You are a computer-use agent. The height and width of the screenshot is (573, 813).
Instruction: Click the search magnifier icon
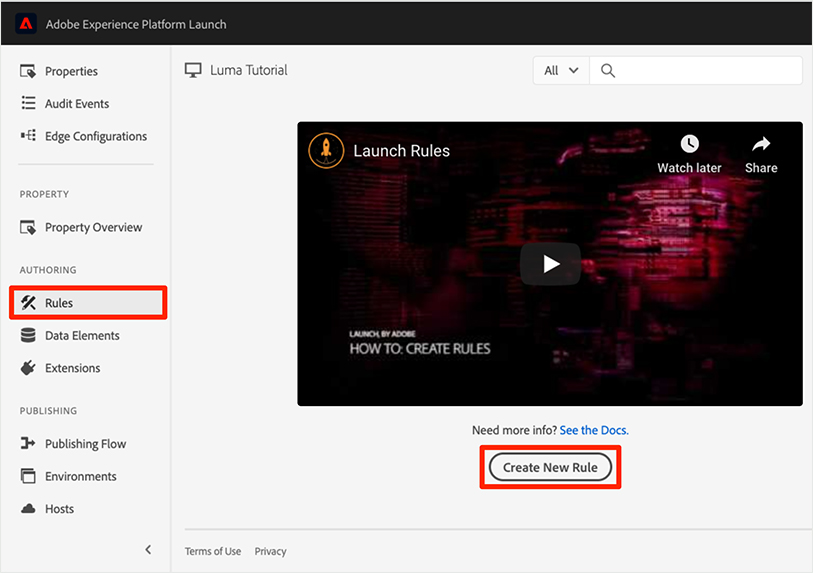coord(608,71)
